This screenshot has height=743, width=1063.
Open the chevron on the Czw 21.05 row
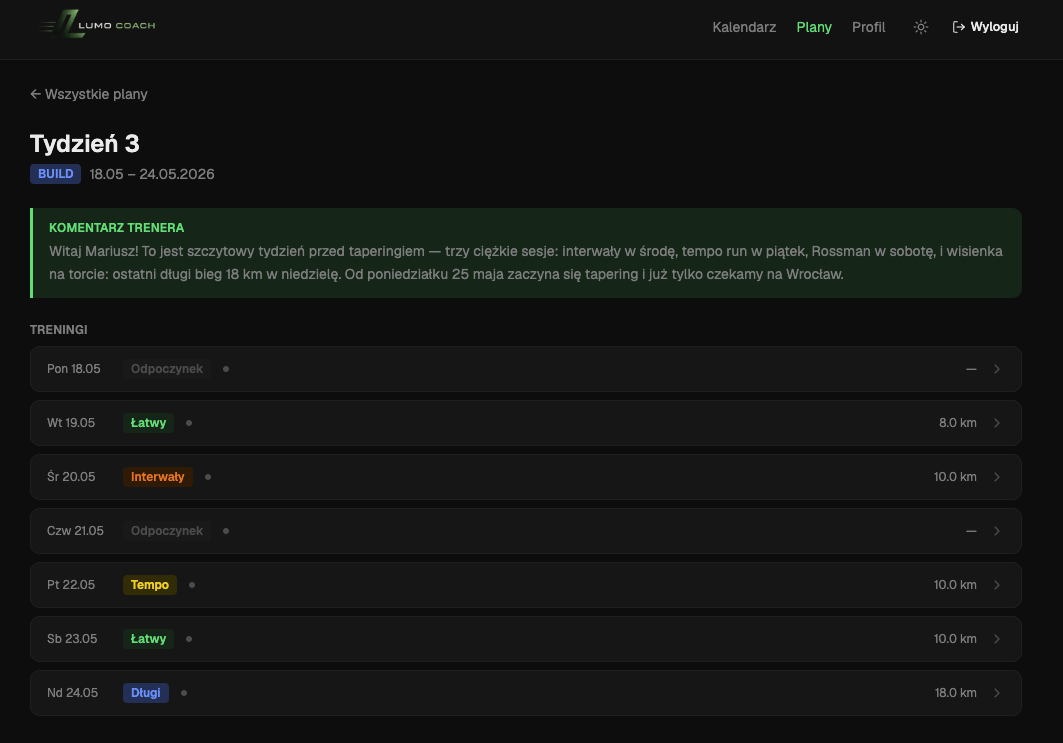coord(997,531)
